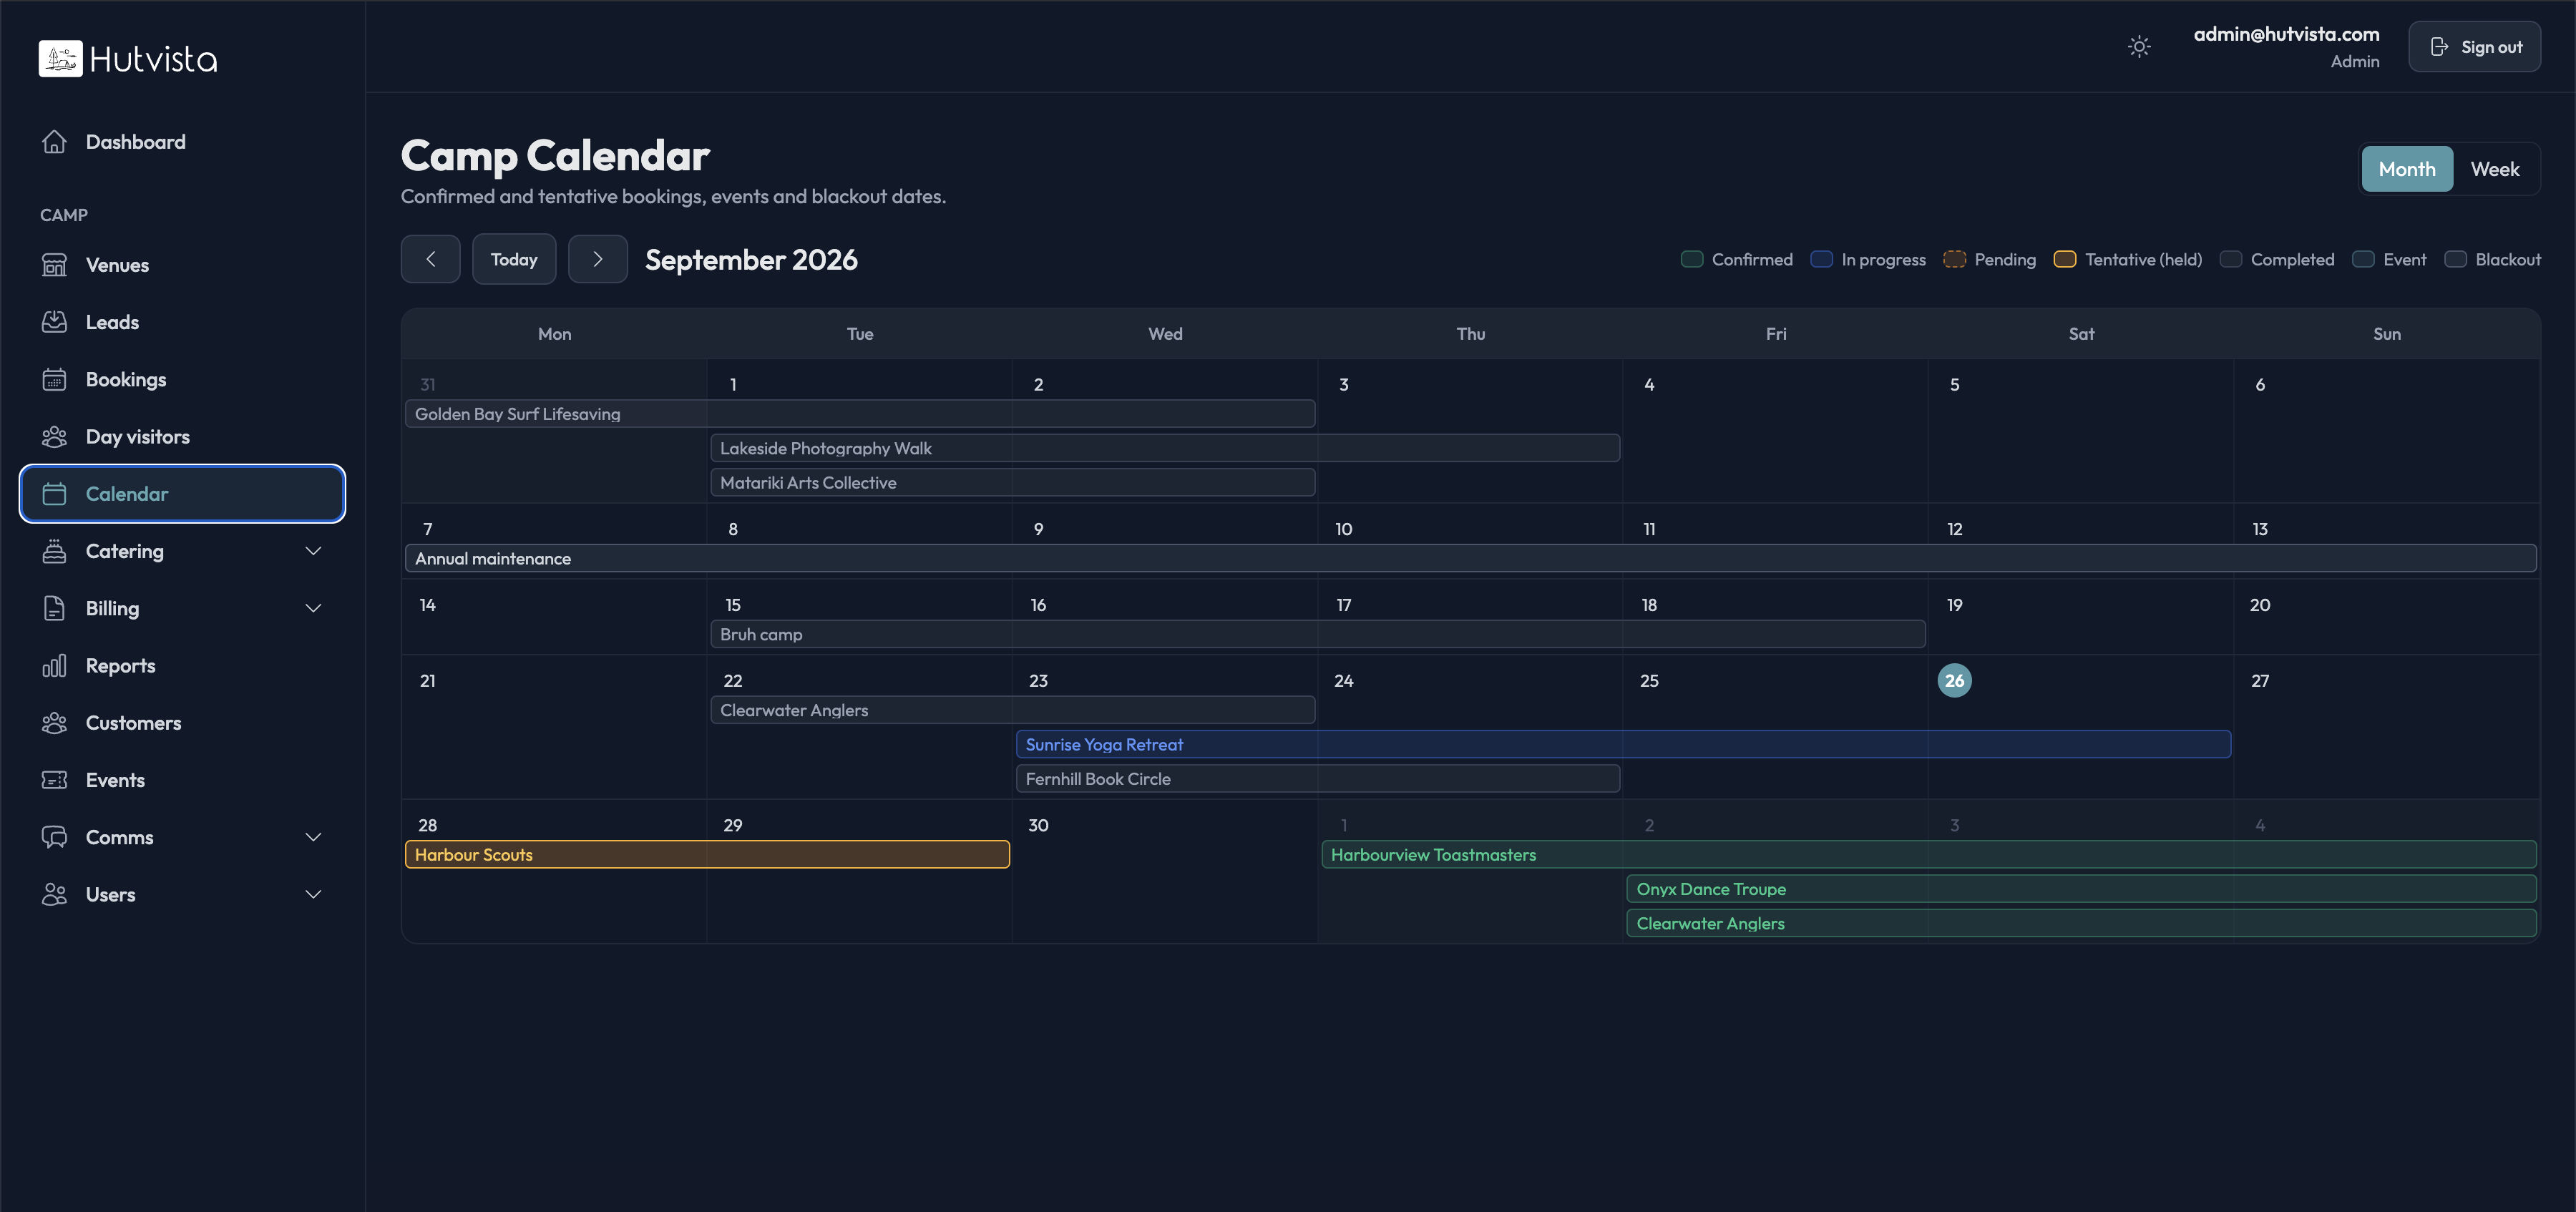Image resolution: width=2576 pixels, height=1212 pixels.
Task: Click the Day visitors people icon
Action: point(54,437)
